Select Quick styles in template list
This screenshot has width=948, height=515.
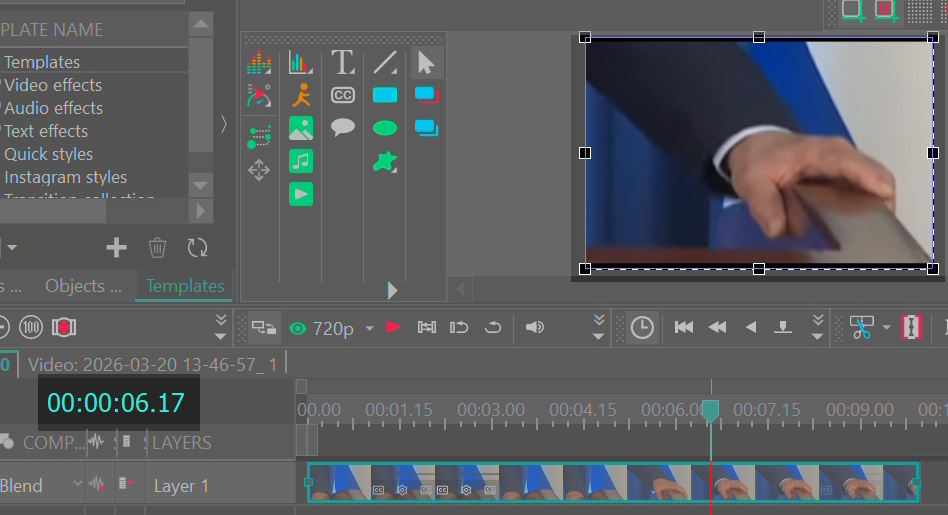48,154
